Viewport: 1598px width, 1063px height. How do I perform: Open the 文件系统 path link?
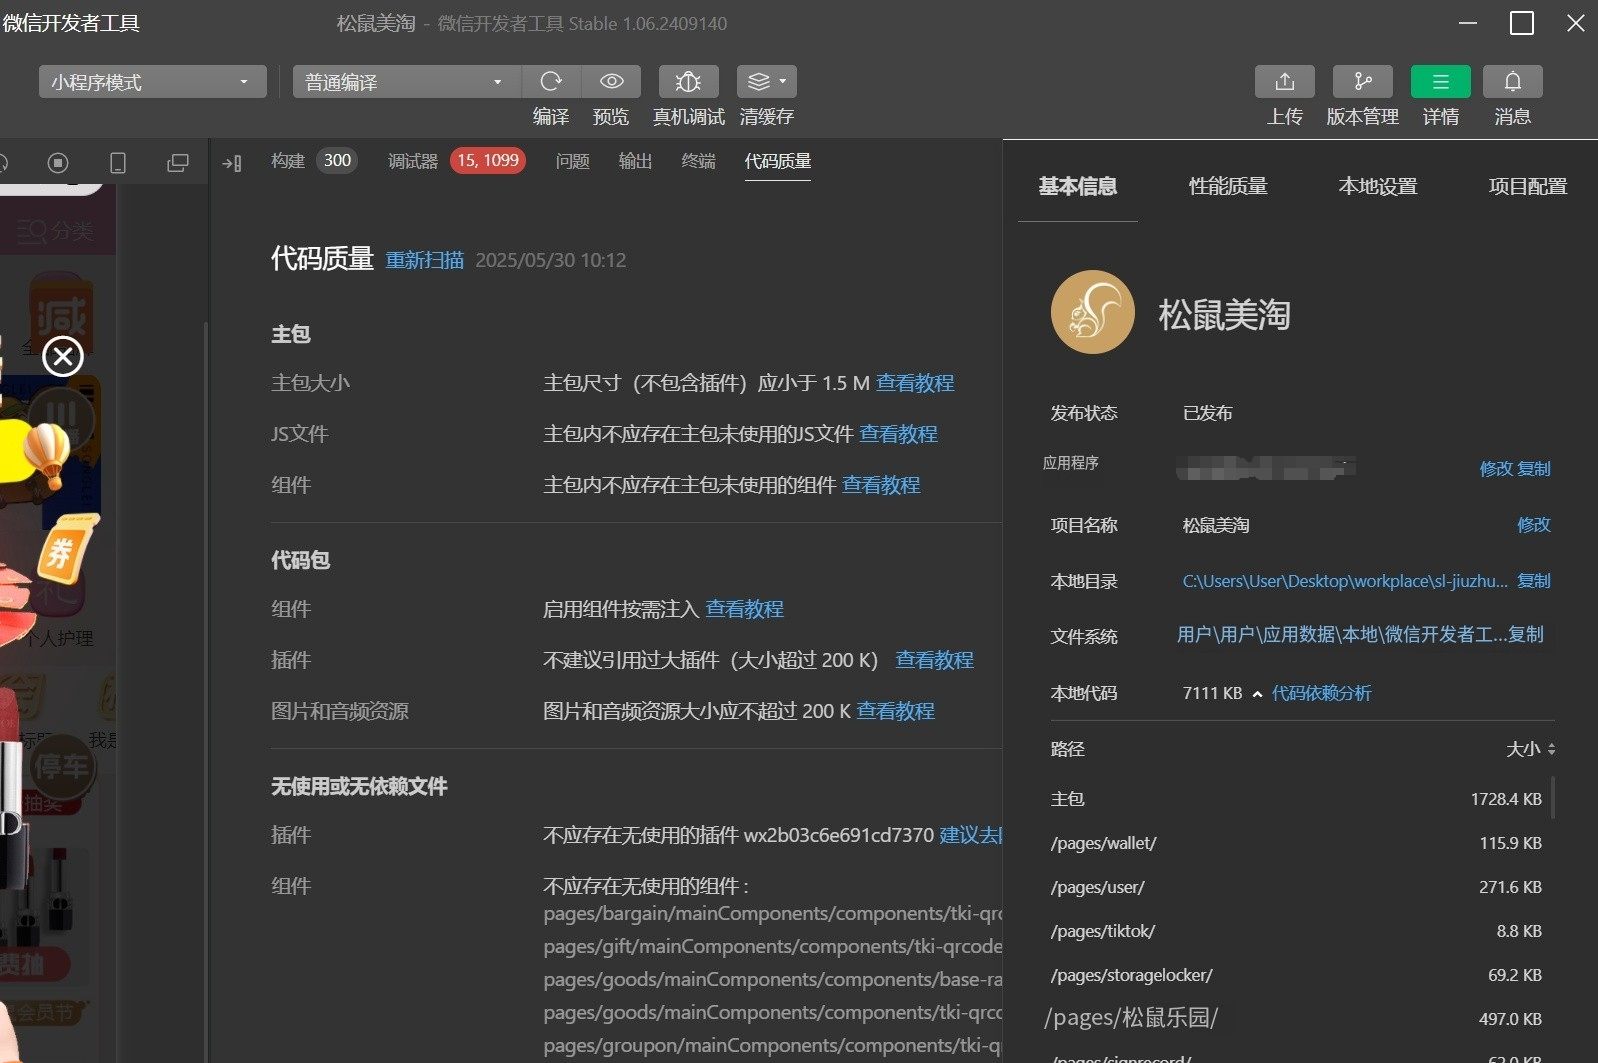tap(1342, 635)
